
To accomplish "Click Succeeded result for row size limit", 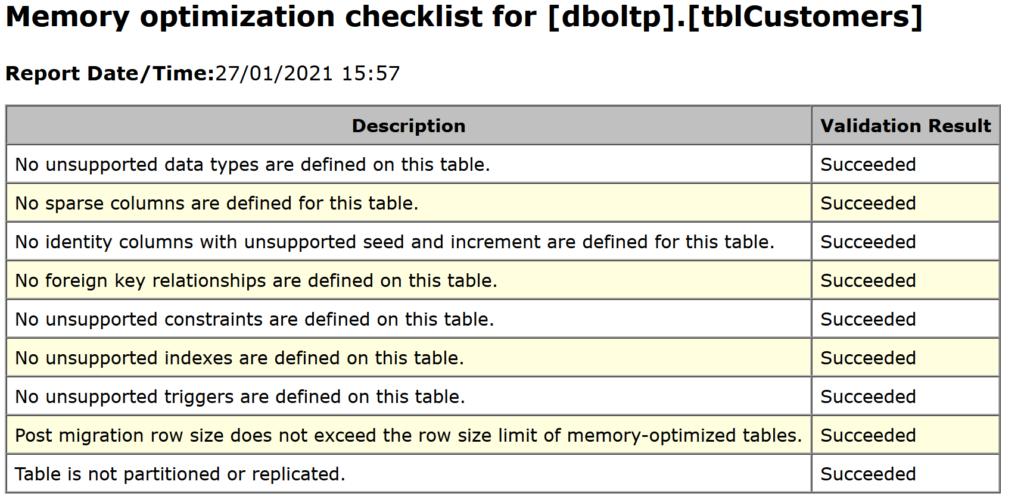I will 868,435.
